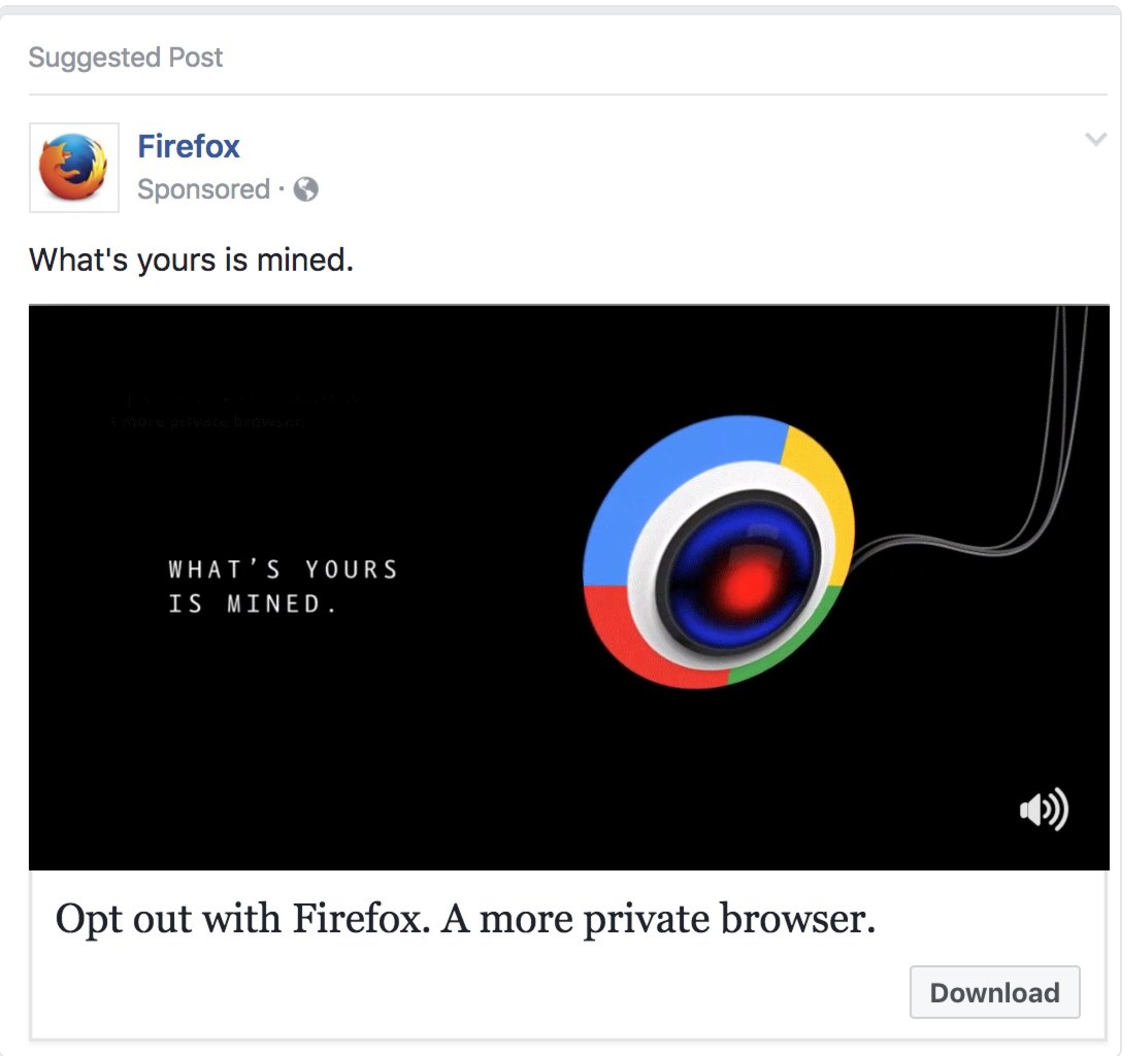Click the 'Suggested Post' header label
The width and height of the screenshot is (1133, 1056).
[126, 57]
